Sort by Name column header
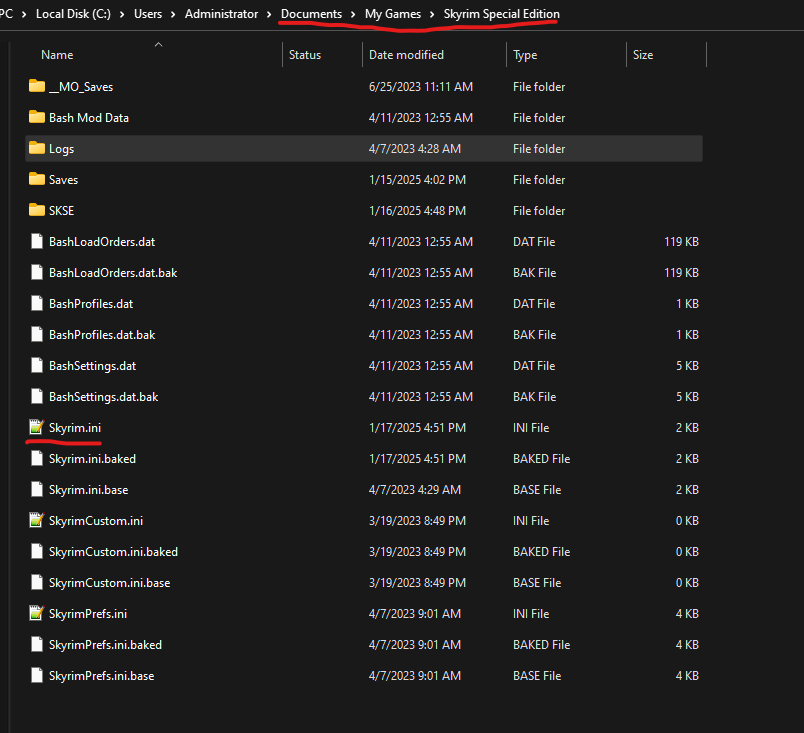Screen dimensions: 804x733 [57, 55]
